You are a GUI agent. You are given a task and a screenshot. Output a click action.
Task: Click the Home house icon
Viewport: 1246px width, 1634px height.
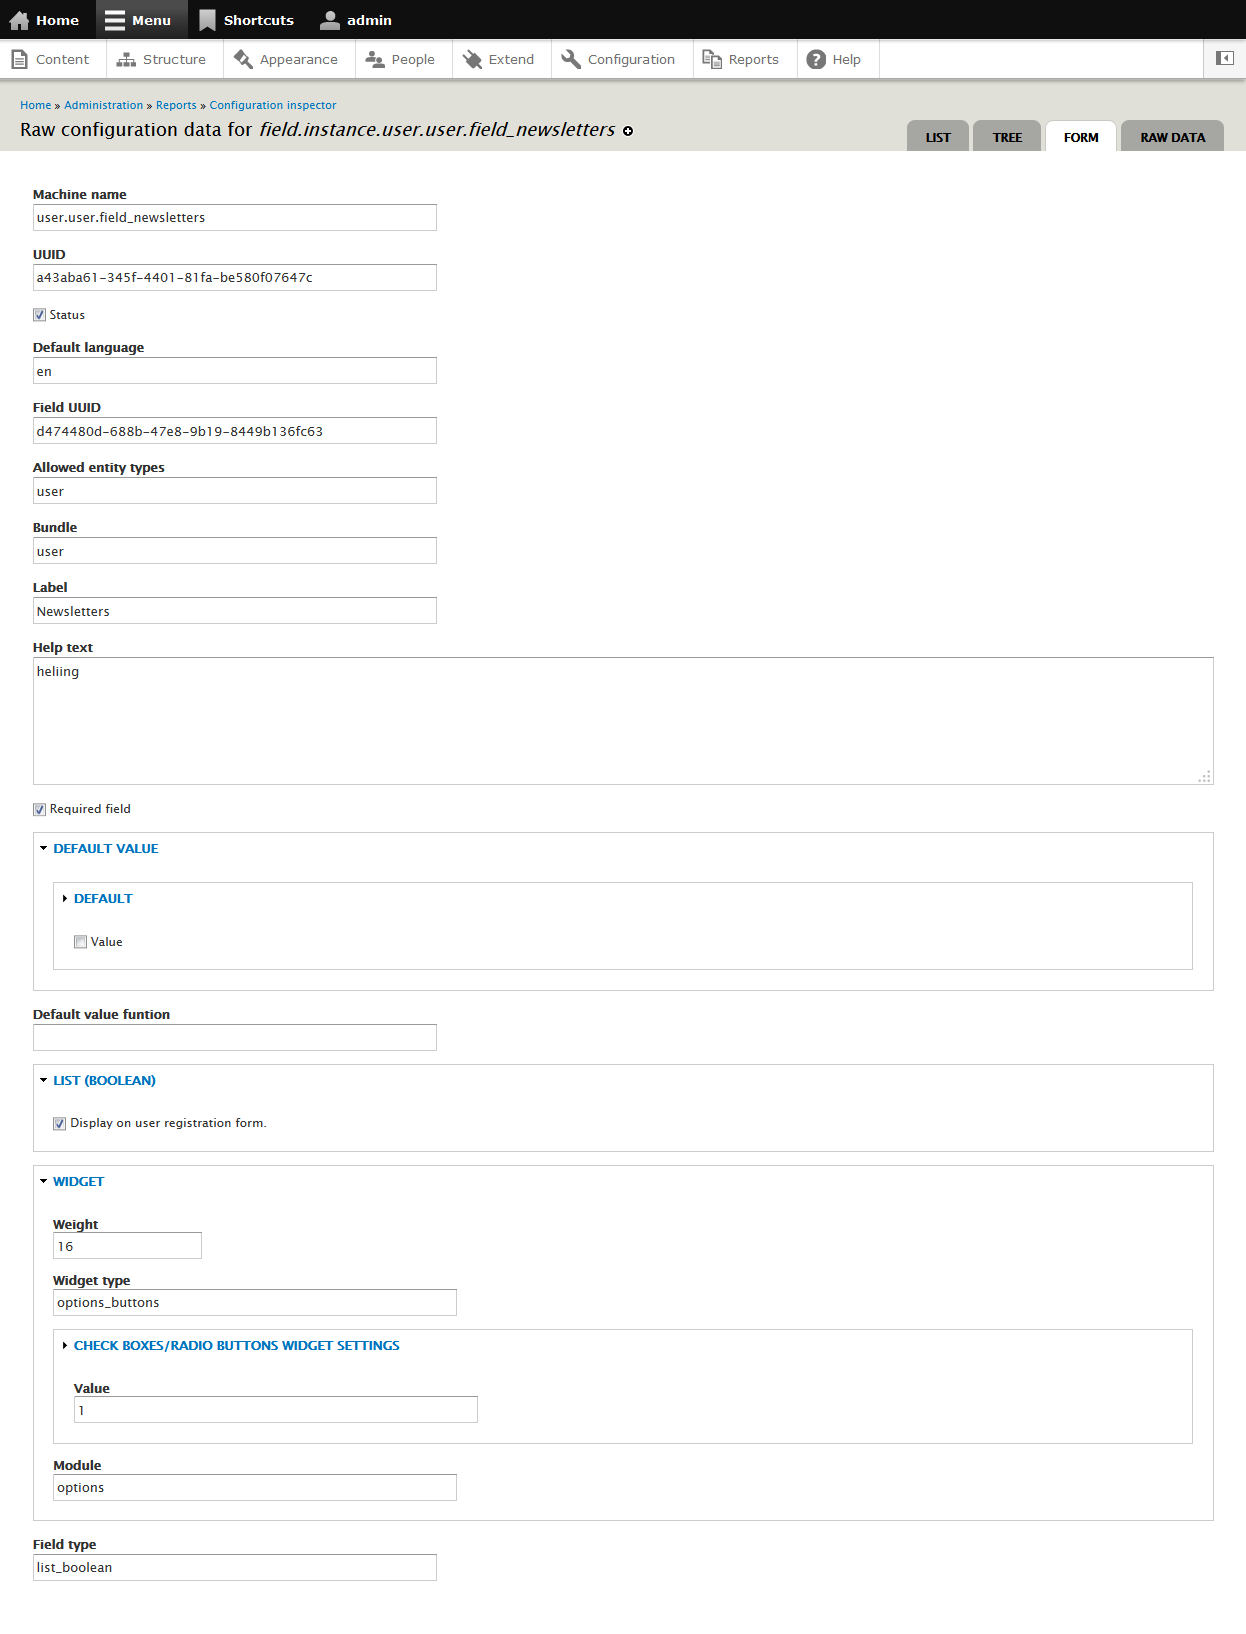pyautogui.click(x=19, y=20)
